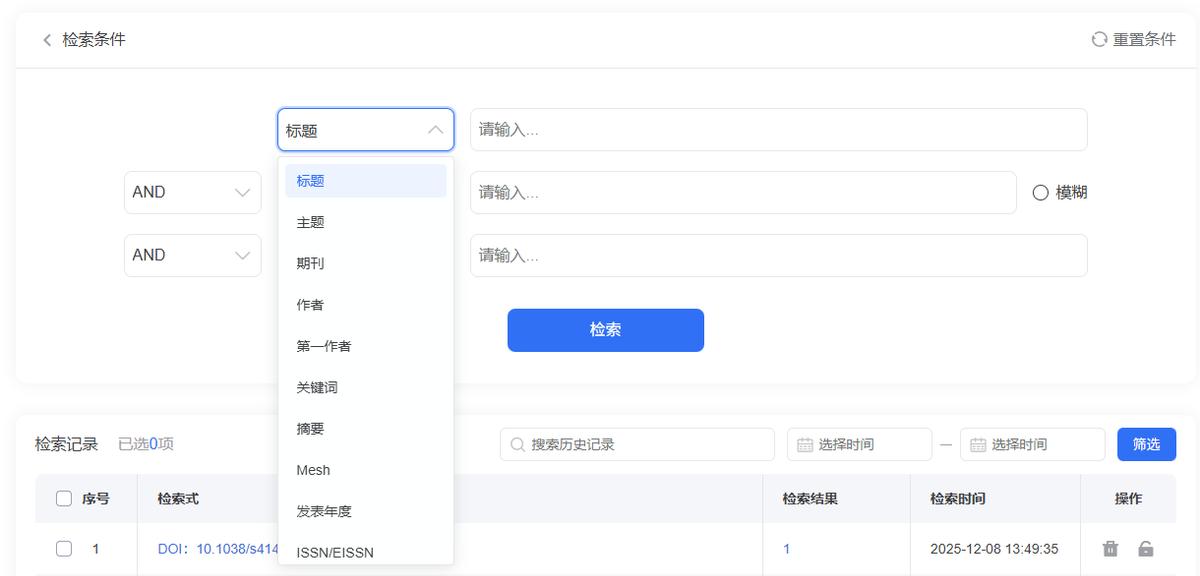
Task: Open the first AND logic dropdown
Action: tap(192, 192)
